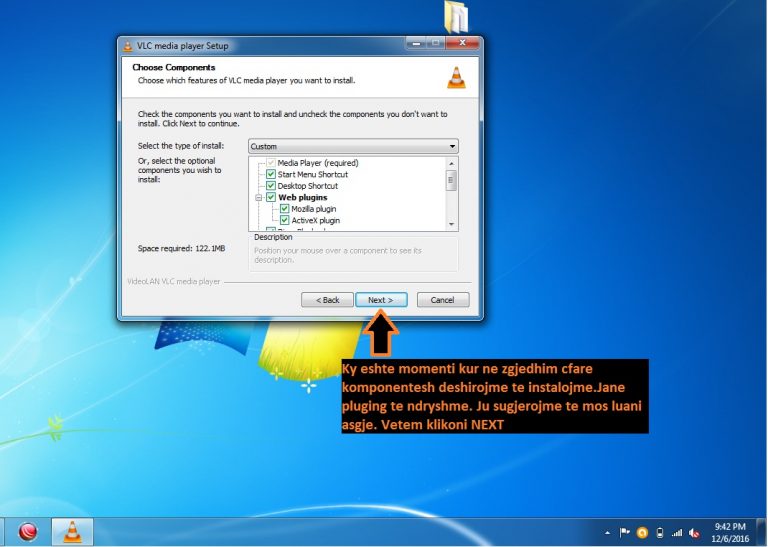This screenshot has width=768, height=547.
Task: Click the Next button in VLC setup
Action: pyautogui.click(x=381, y=300)
